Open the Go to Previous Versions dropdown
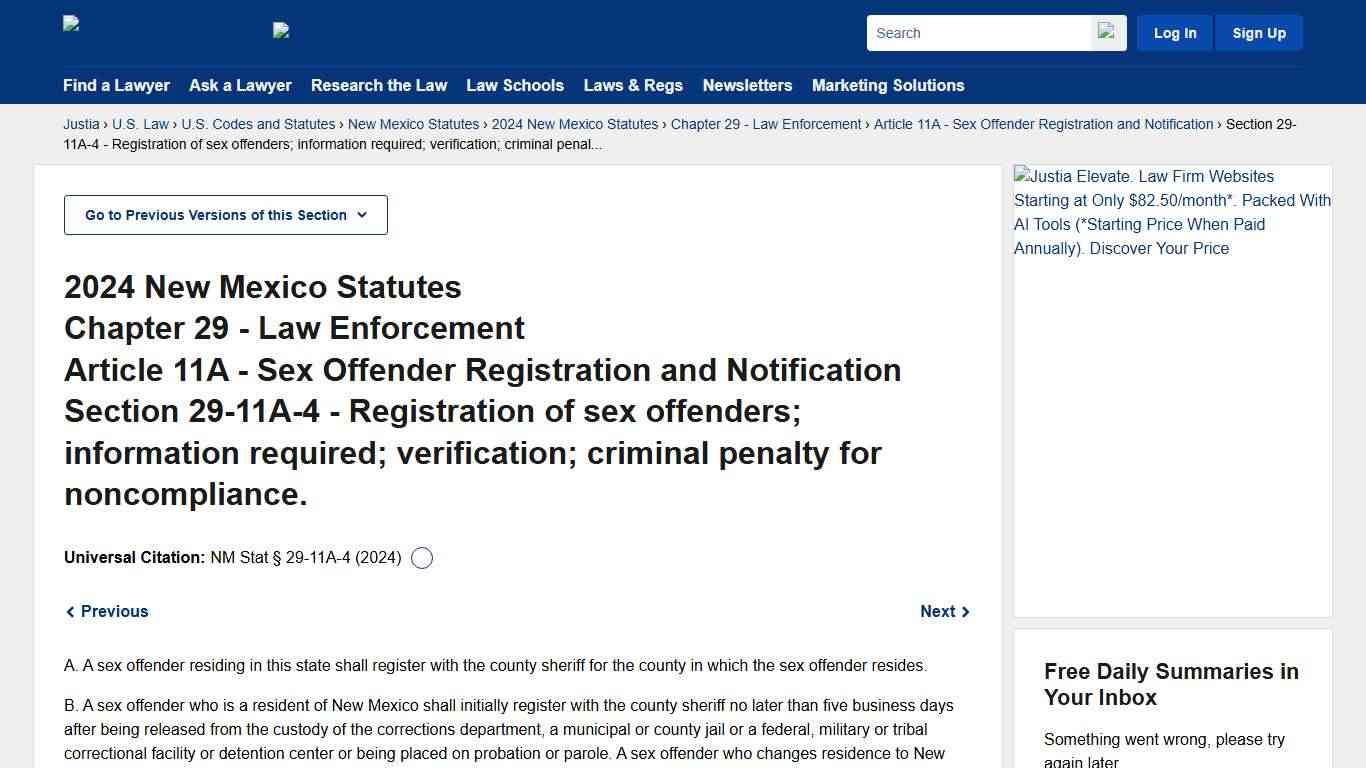 pos(225,214)
